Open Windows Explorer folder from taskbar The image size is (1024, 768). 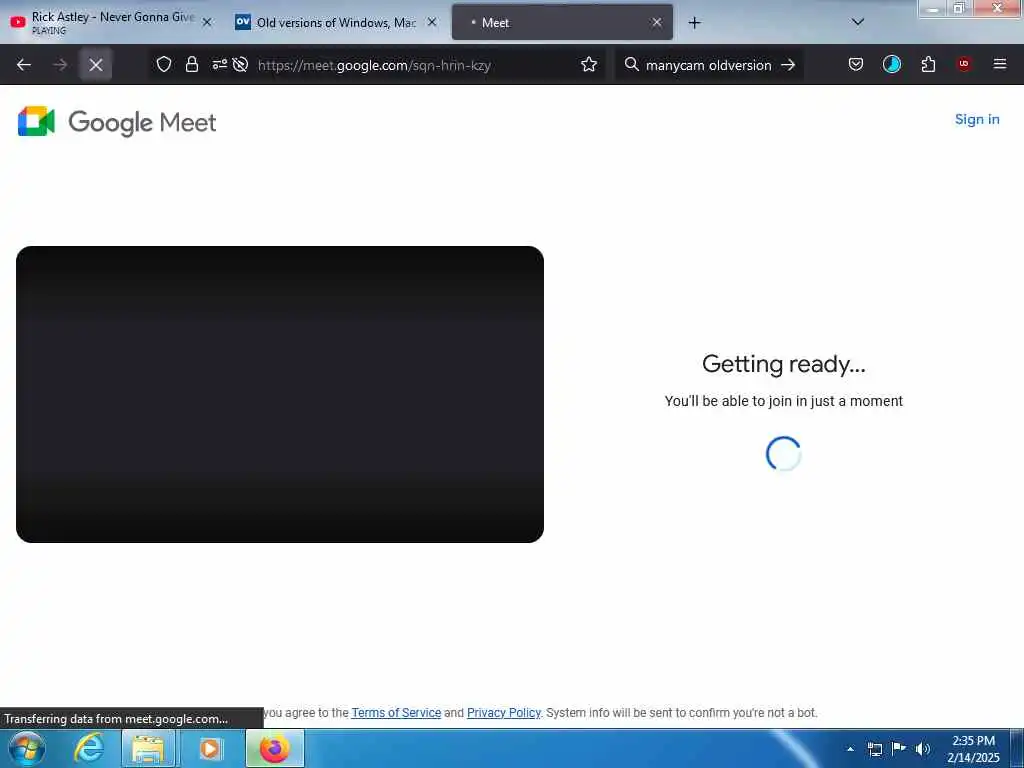(x=148, y=748)
